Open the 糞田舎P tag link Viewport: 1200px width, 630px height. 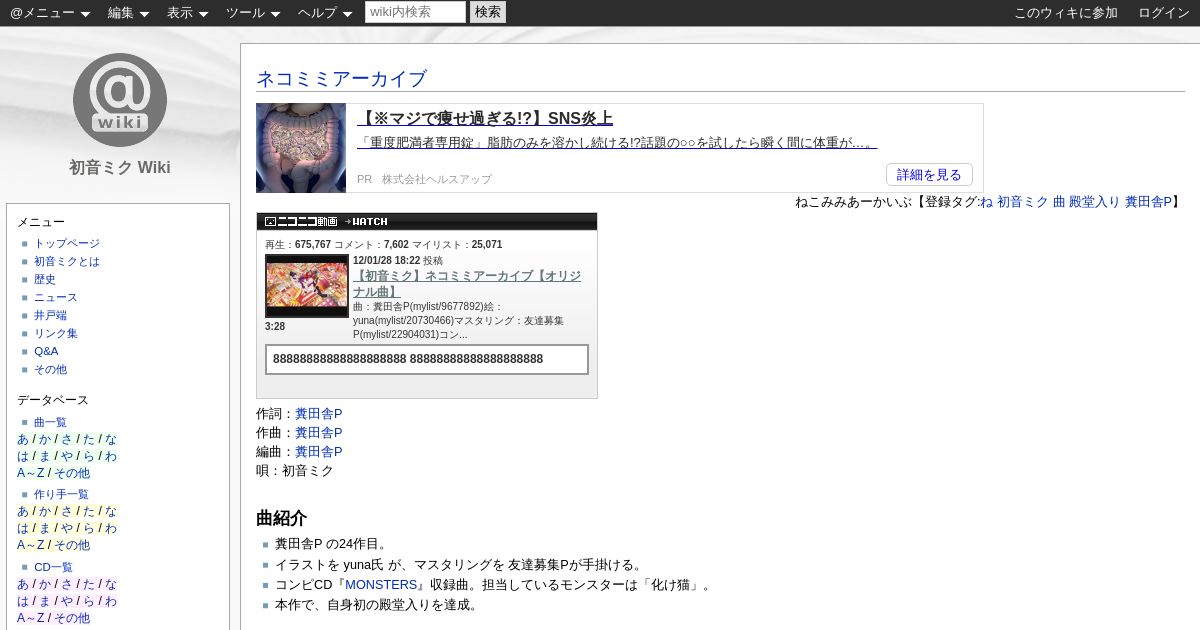[1148, 202]
